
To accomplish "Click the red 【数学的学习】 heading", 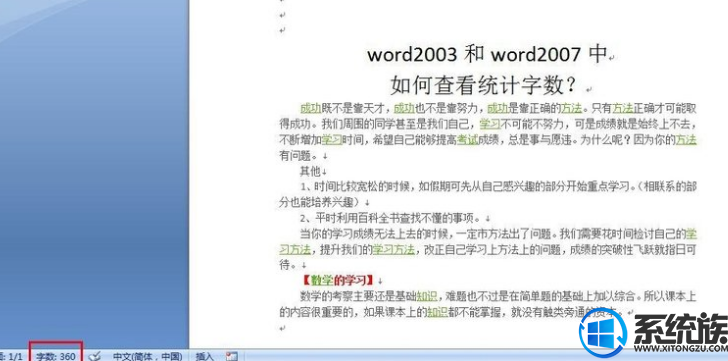I will coord(338,280).
